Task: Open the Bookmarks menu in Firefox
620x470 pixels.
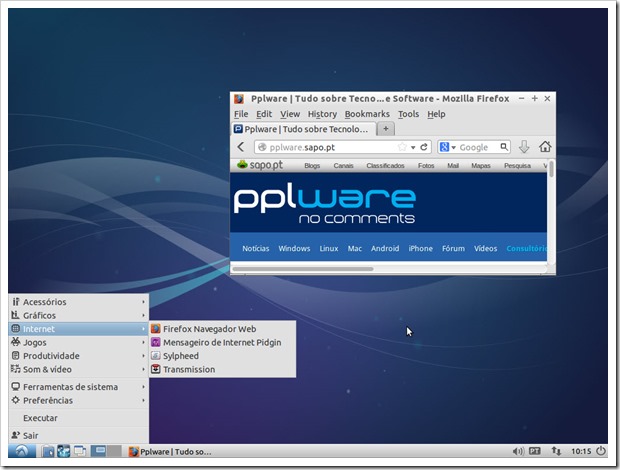Action: point(367,114)
